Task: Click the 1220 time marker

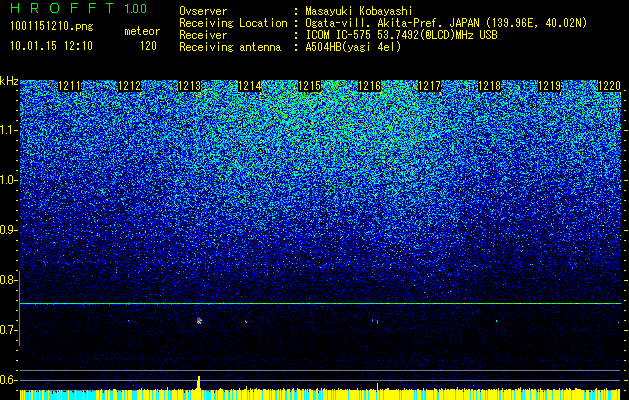Action: [x=610, y=86]
